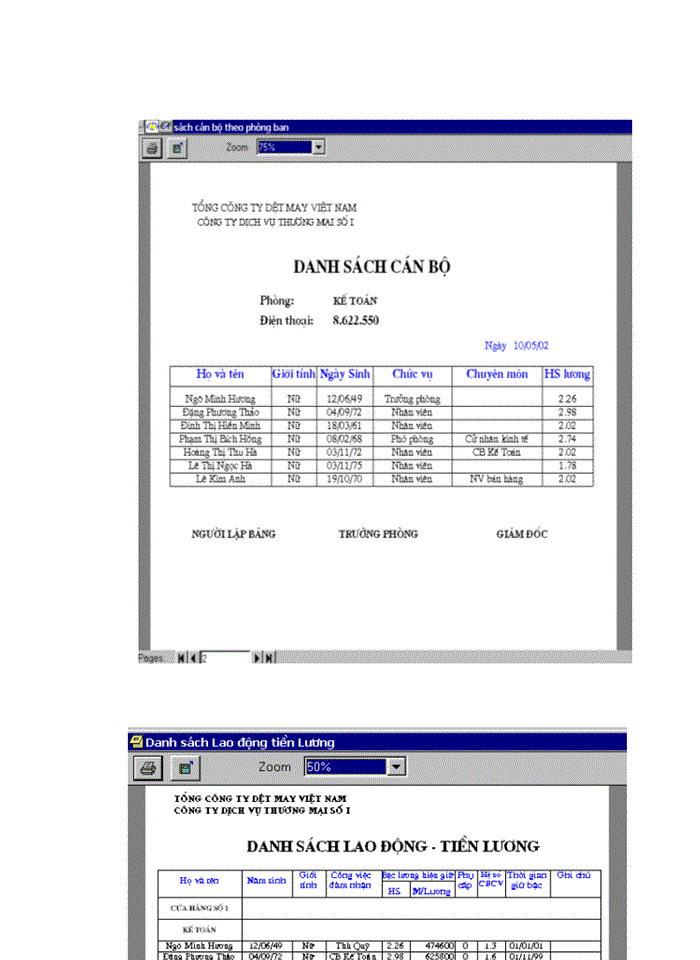Viewport: 700px width, 960px height.
Task: Click the salary amount 474600
Action: (x=440, y=946)
